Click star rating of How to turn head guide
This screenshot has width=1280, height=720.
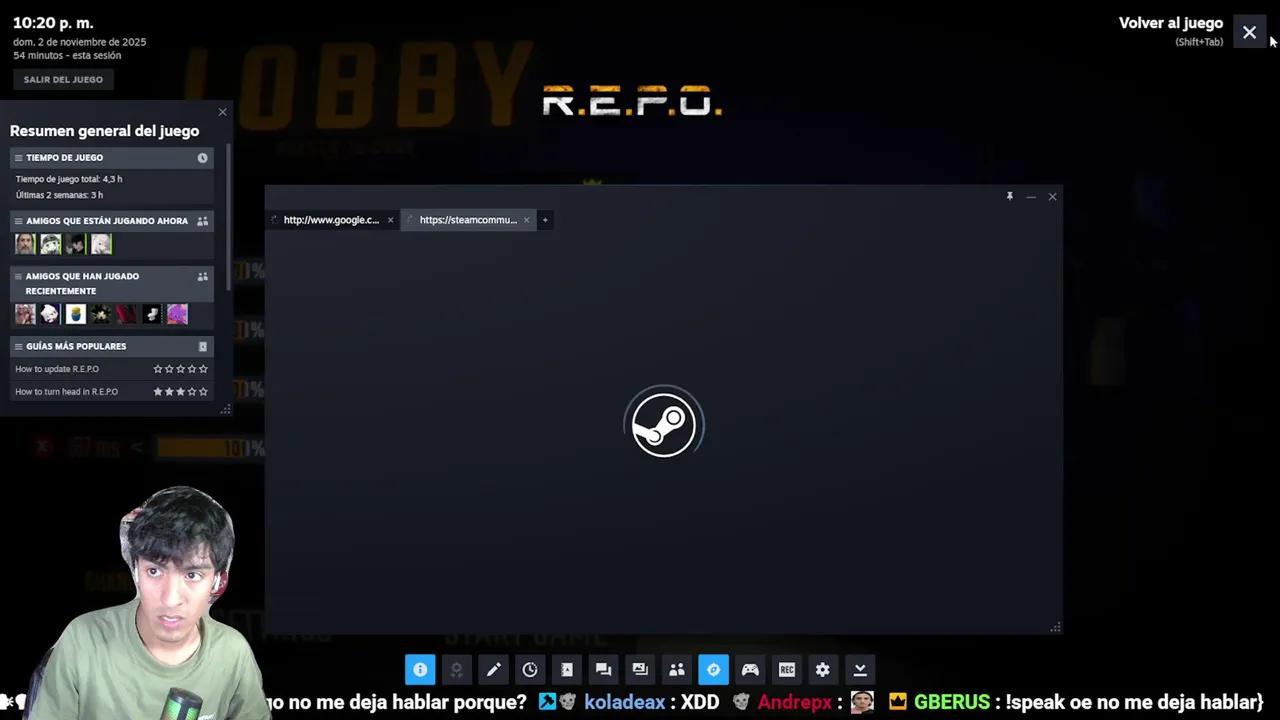coord(180,392)
